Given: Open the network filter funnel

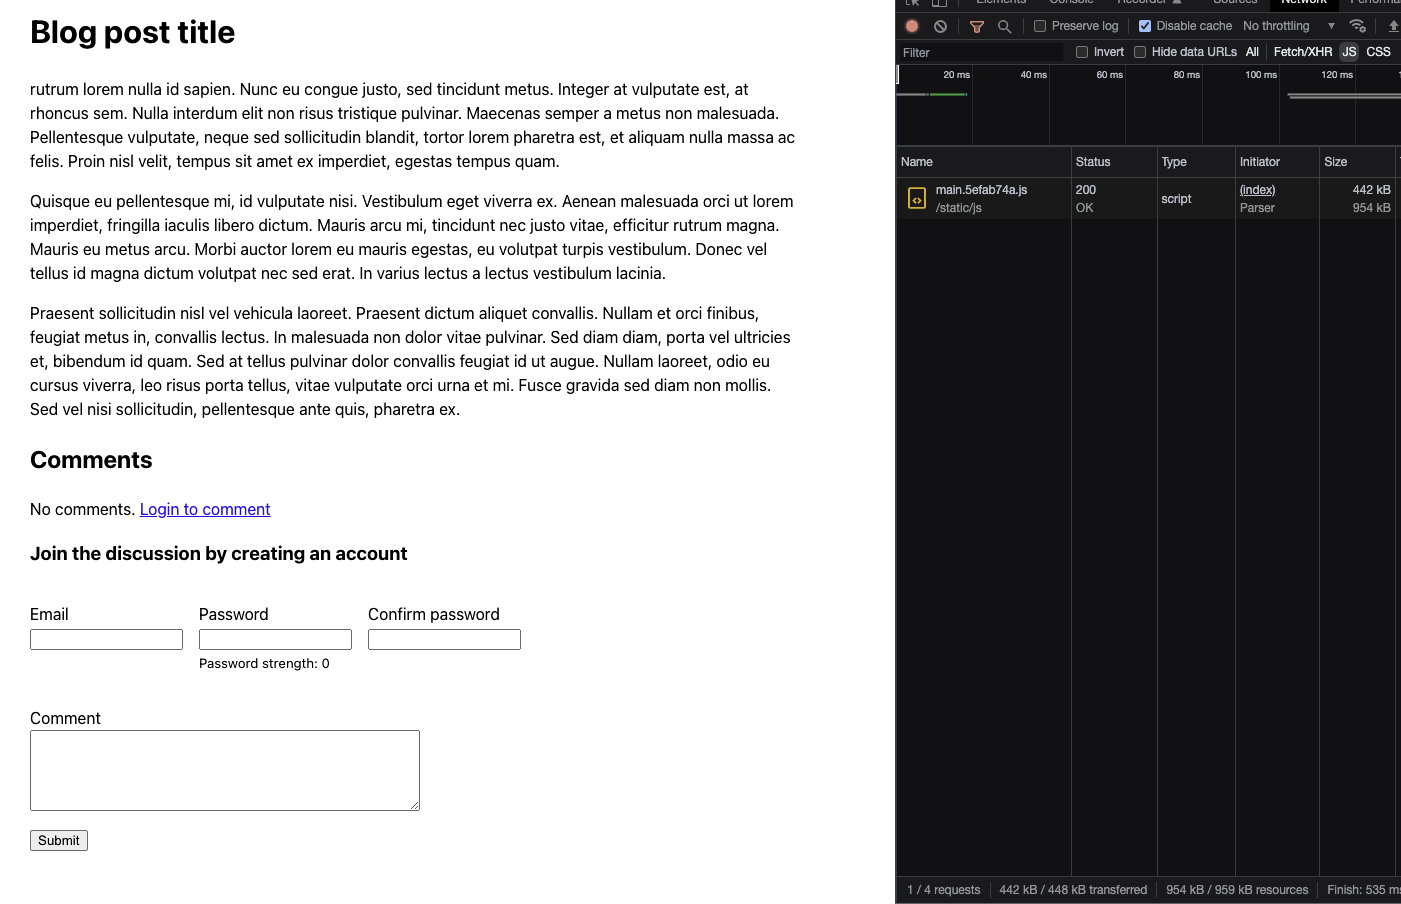Looking at the screenshot, I should 976,26.
